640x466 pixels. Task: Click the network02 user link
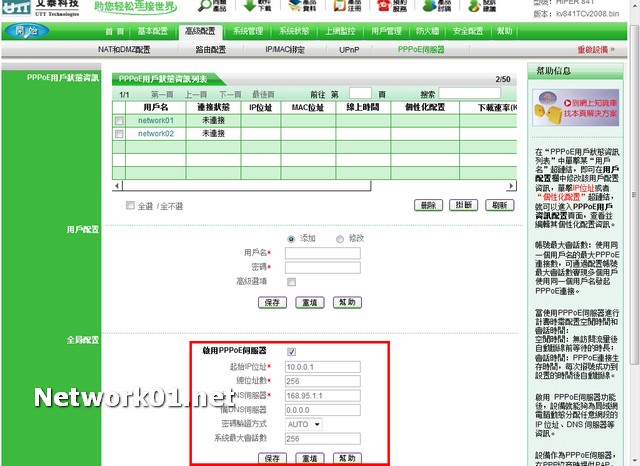(x=155, y=133)
